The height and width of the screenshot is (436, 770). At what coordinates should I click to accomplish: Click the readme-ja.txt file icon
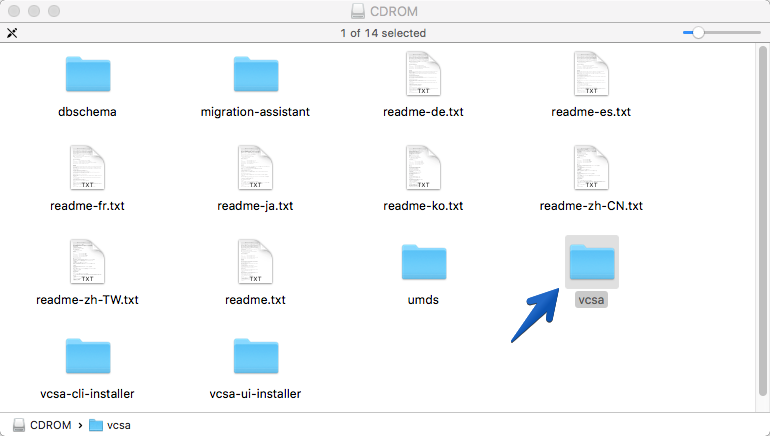tap(255, 167)
